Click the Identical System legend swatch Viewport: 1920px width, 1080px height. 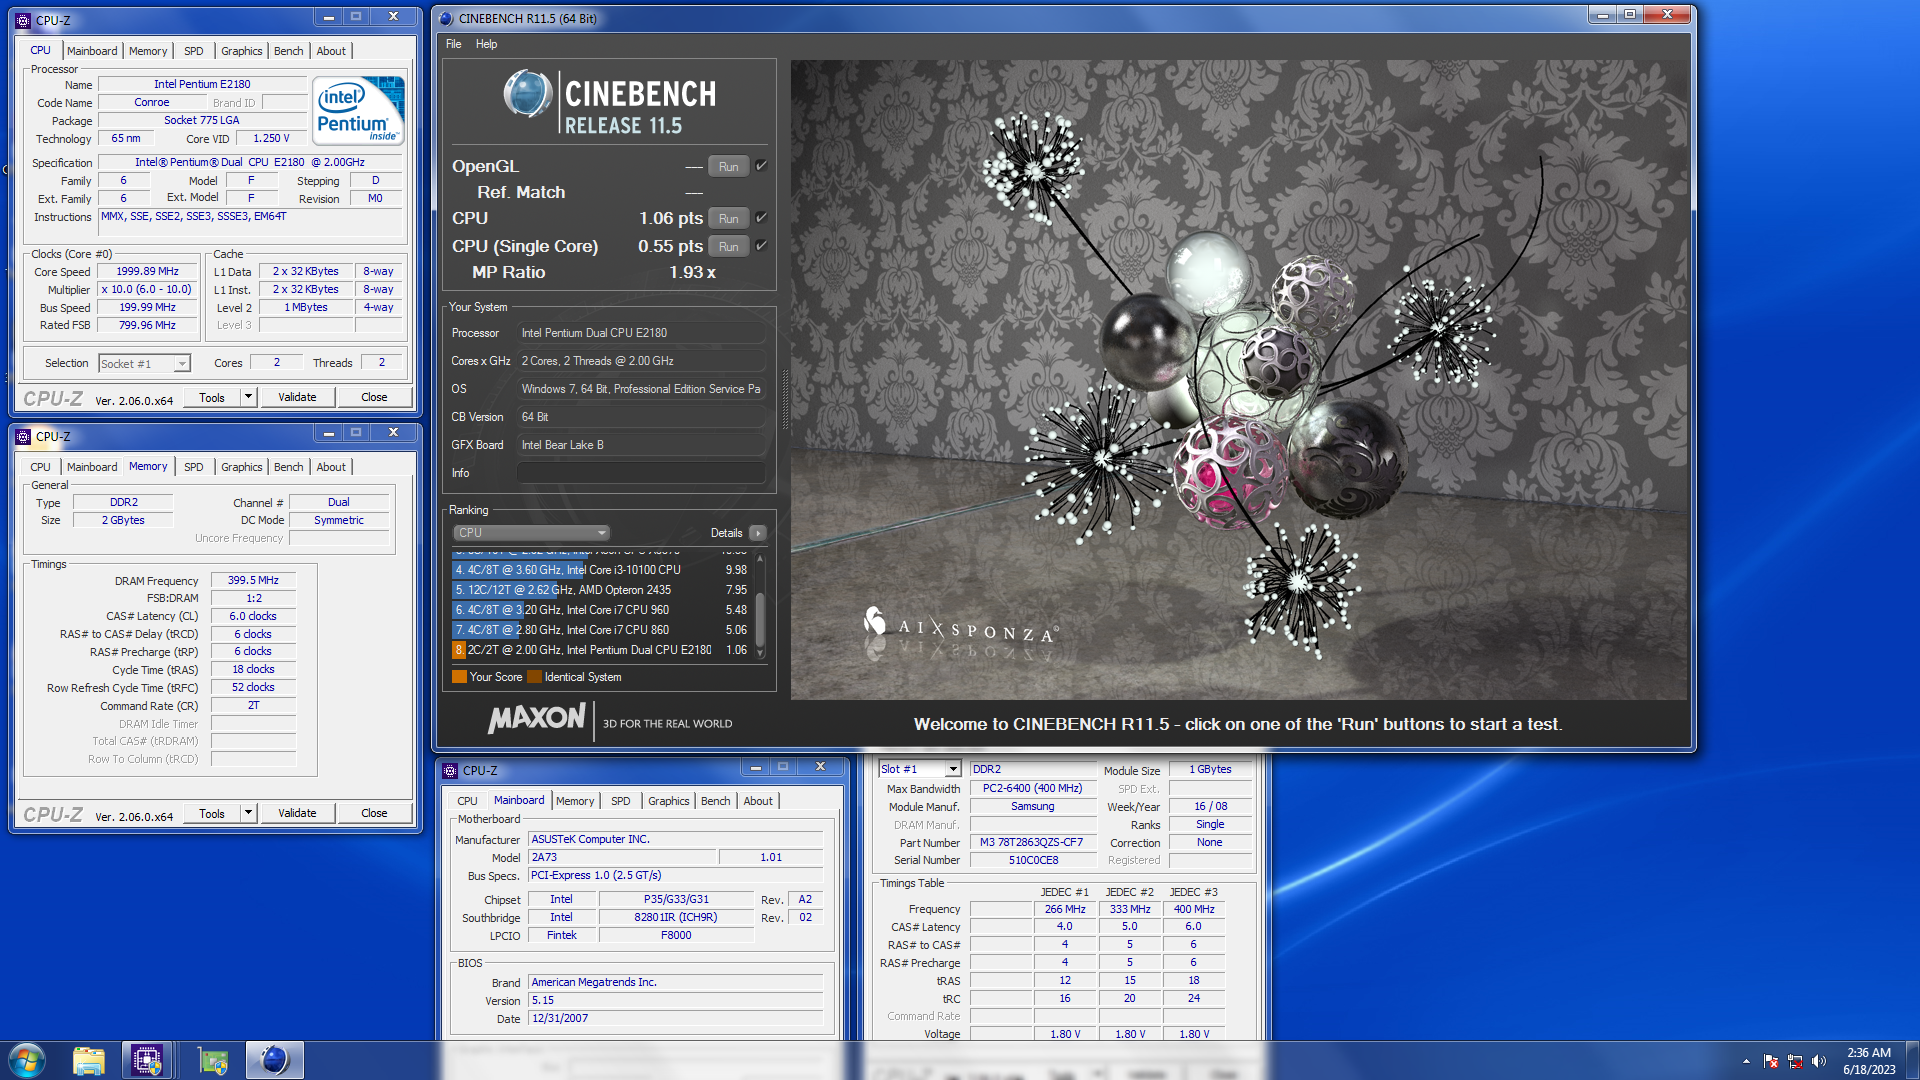click(x=534, y=677)
